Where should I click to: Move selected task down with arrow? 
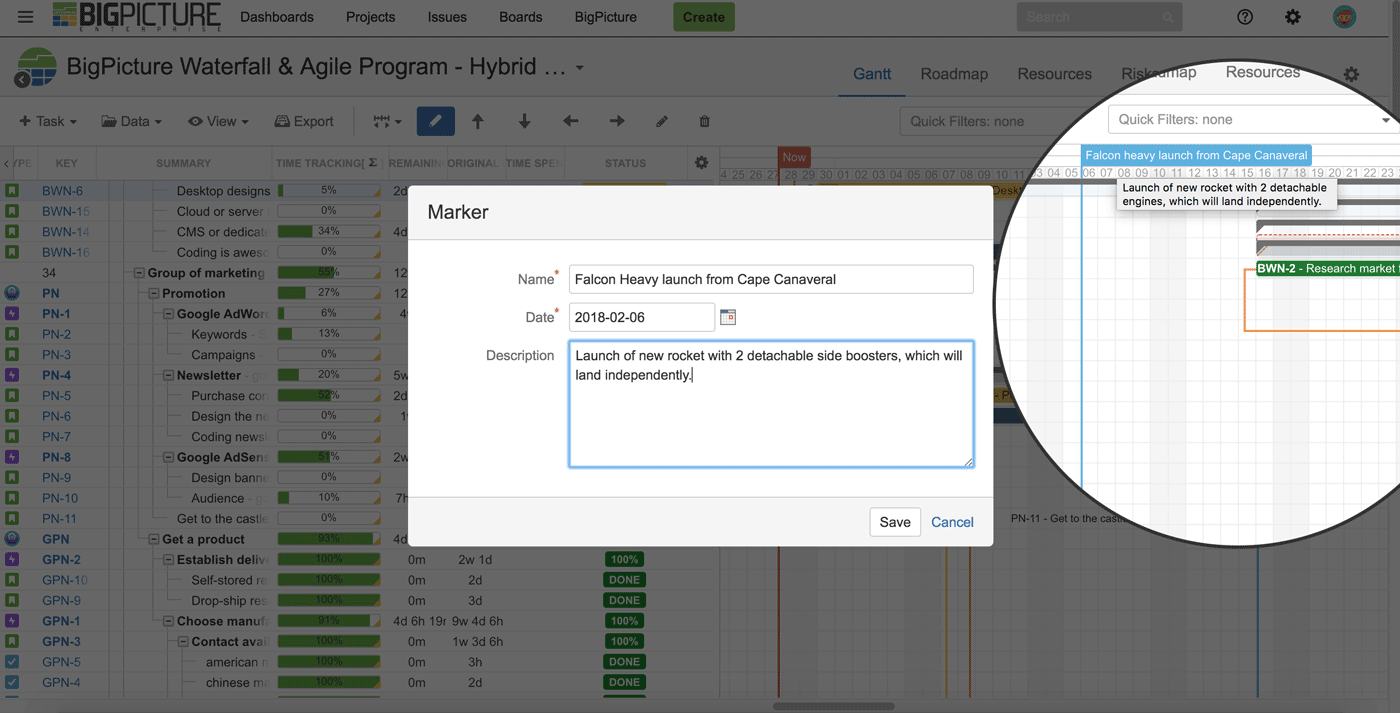[x=524, y=121]
